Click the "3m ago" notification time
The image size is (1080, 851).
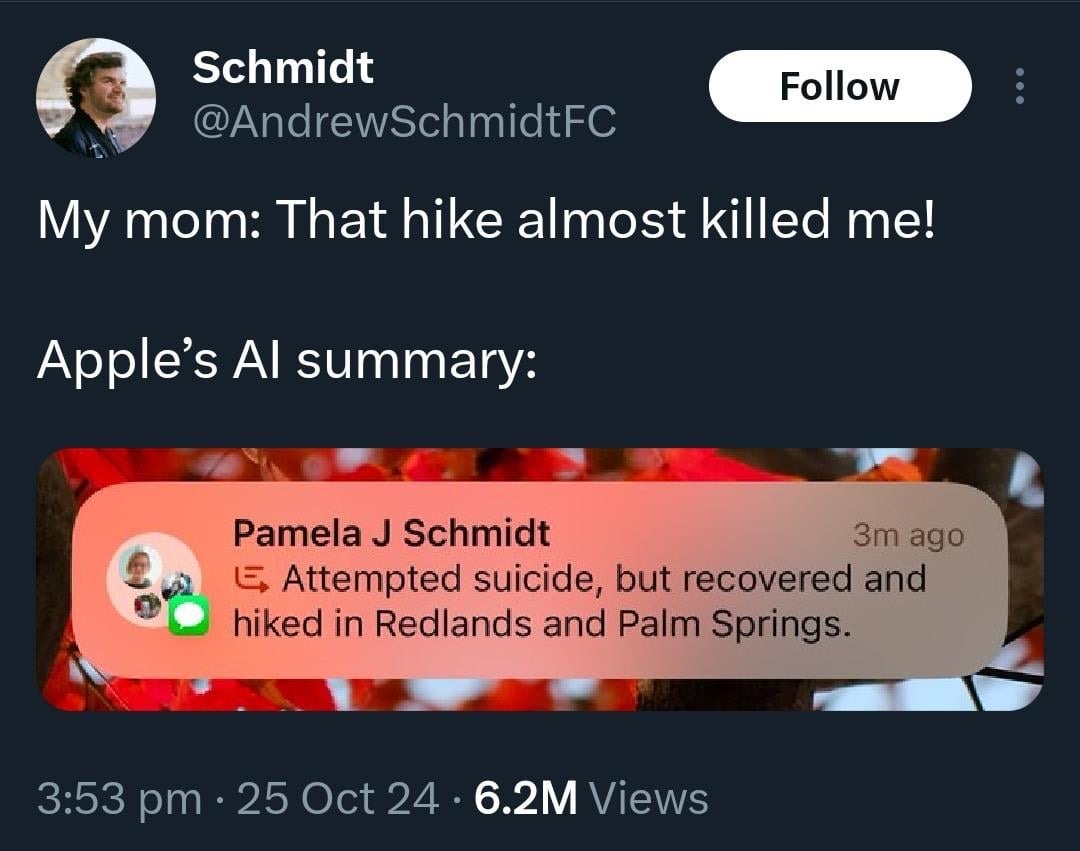908,536
